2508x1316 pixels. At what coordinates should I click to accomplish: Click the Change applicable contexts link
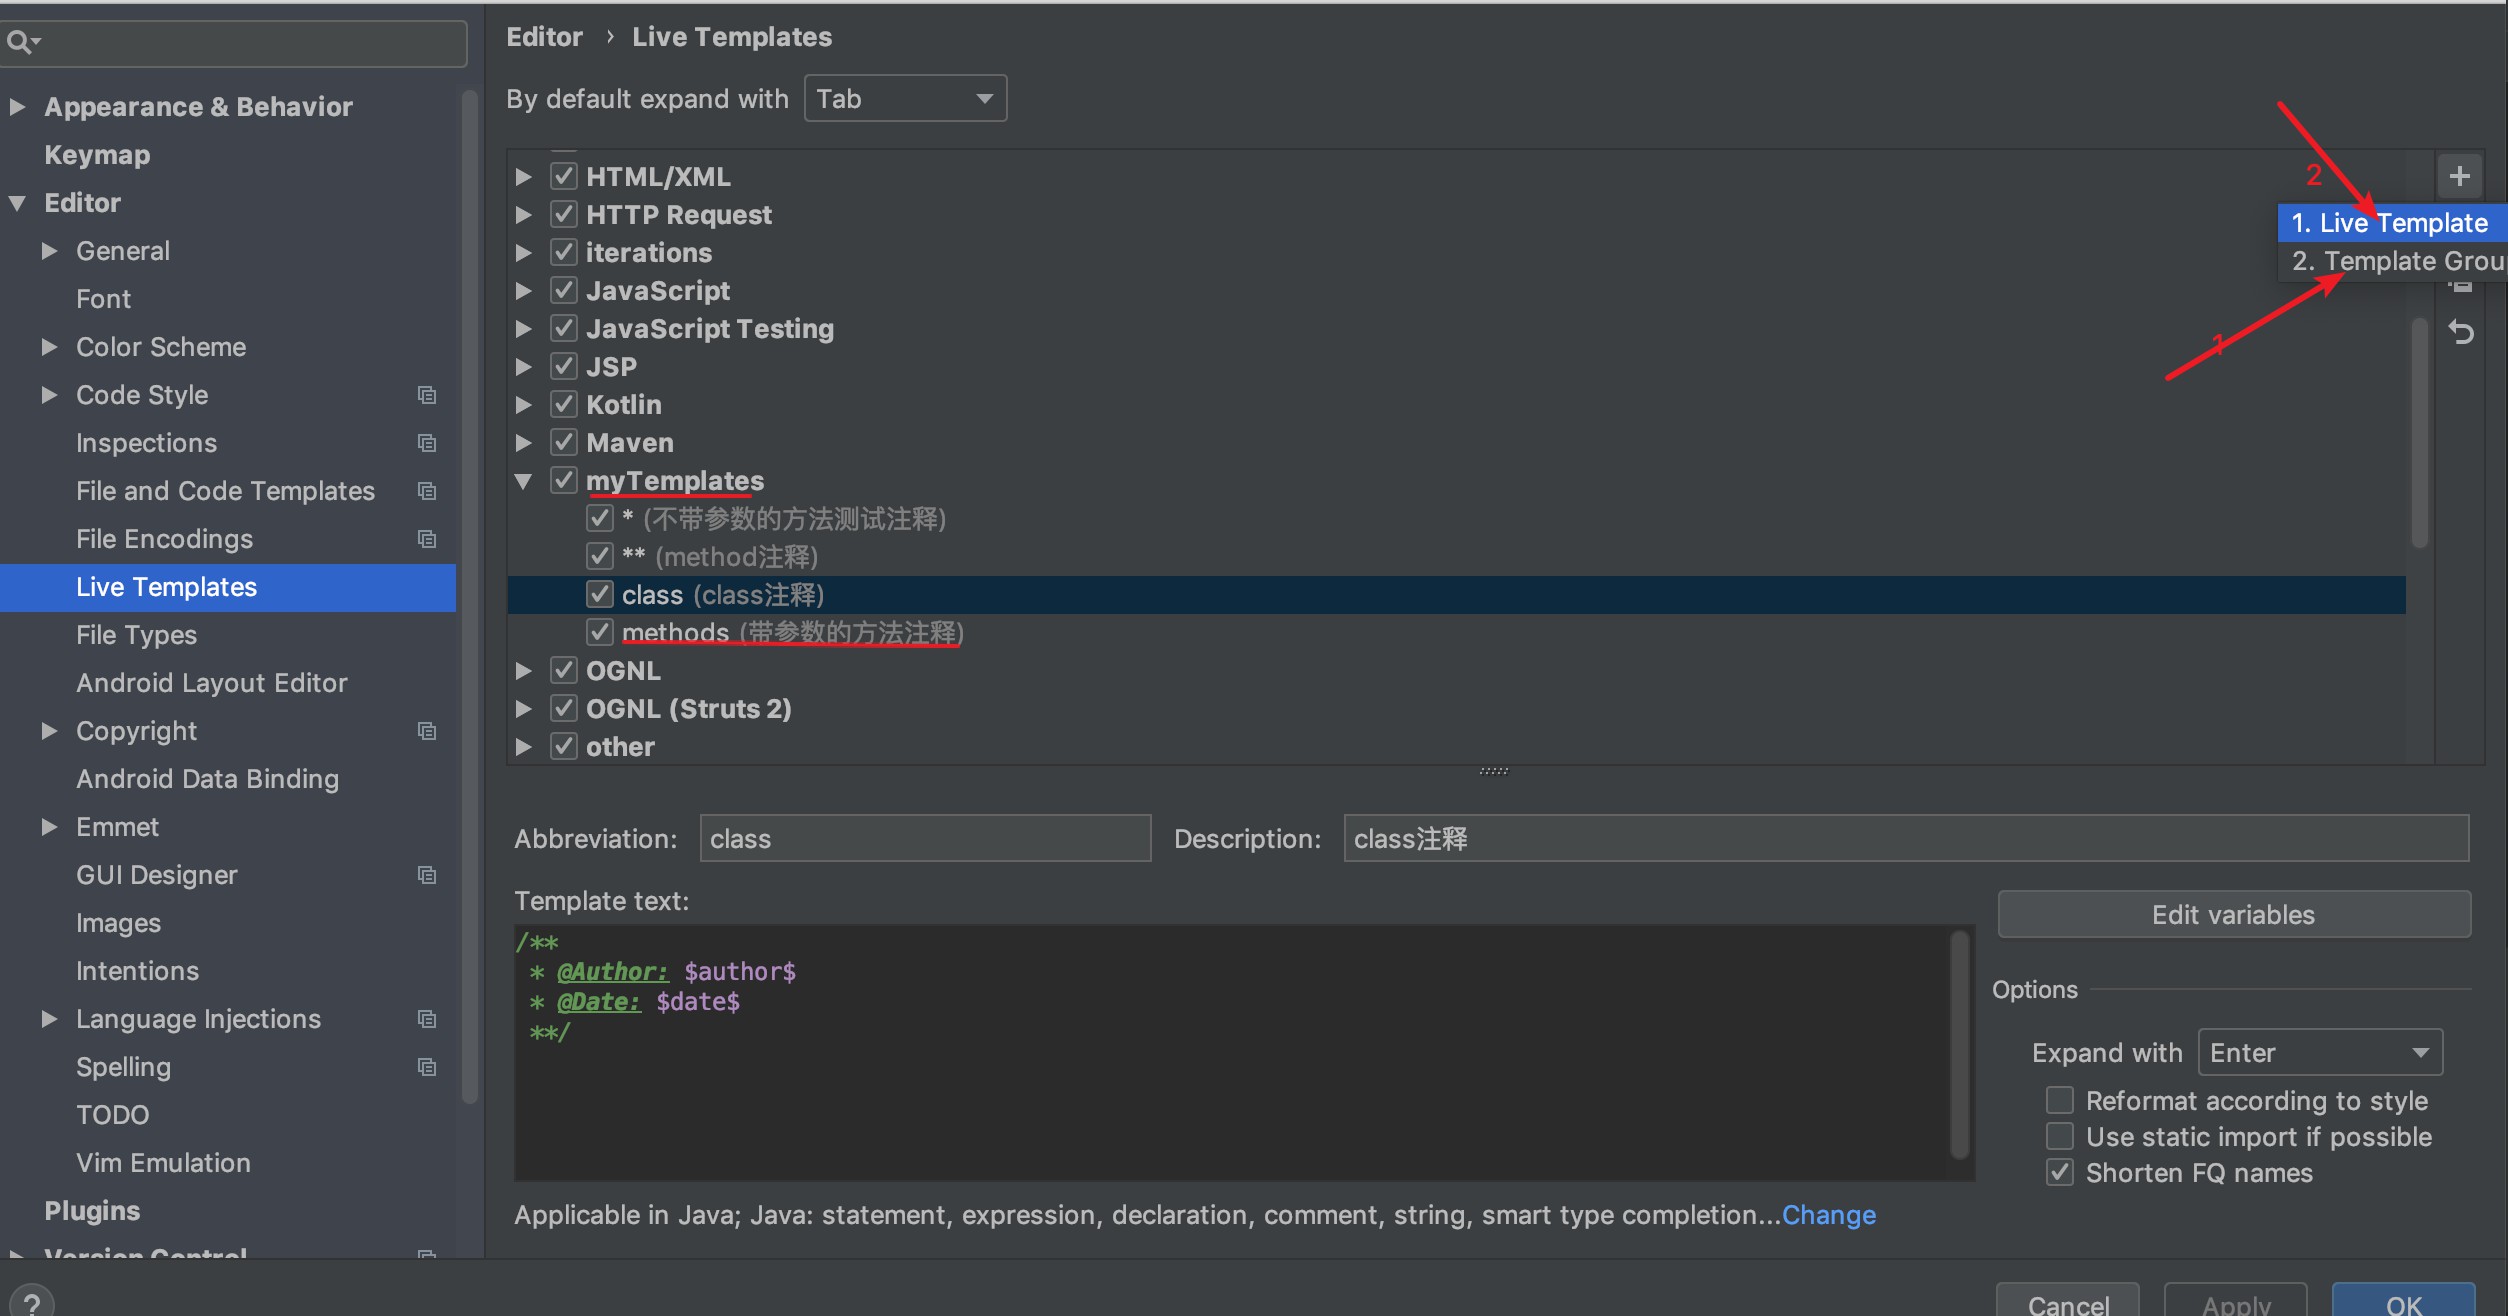click(1828, 1214)
